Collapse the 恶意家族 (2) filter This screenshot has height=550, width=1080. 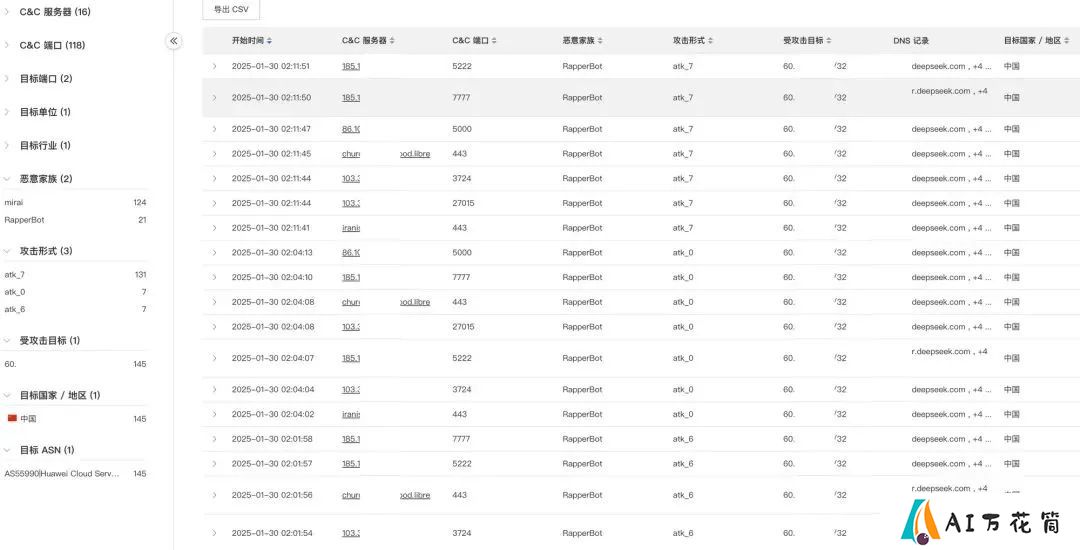coord(7,179)
